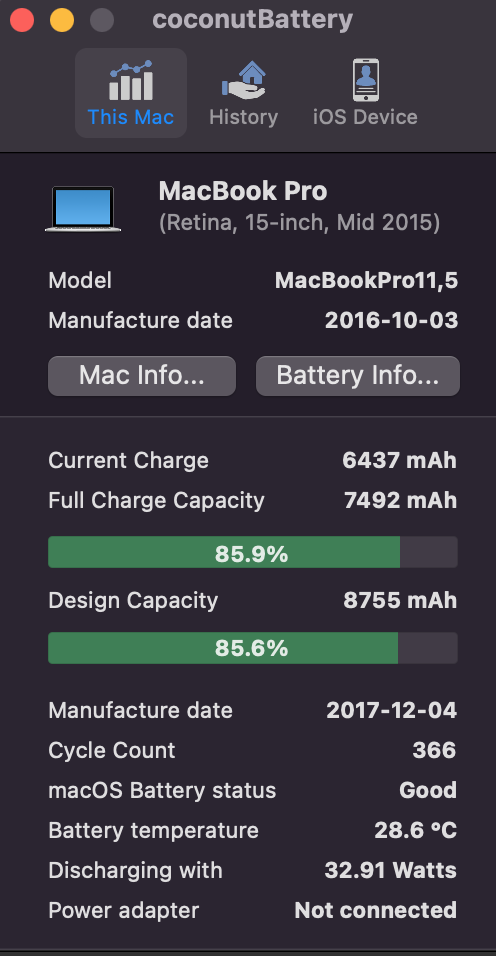Viewport: 496px width, 956px height.
Task: Click the 85.9% charge progress bar
Action: click(253, 552)
